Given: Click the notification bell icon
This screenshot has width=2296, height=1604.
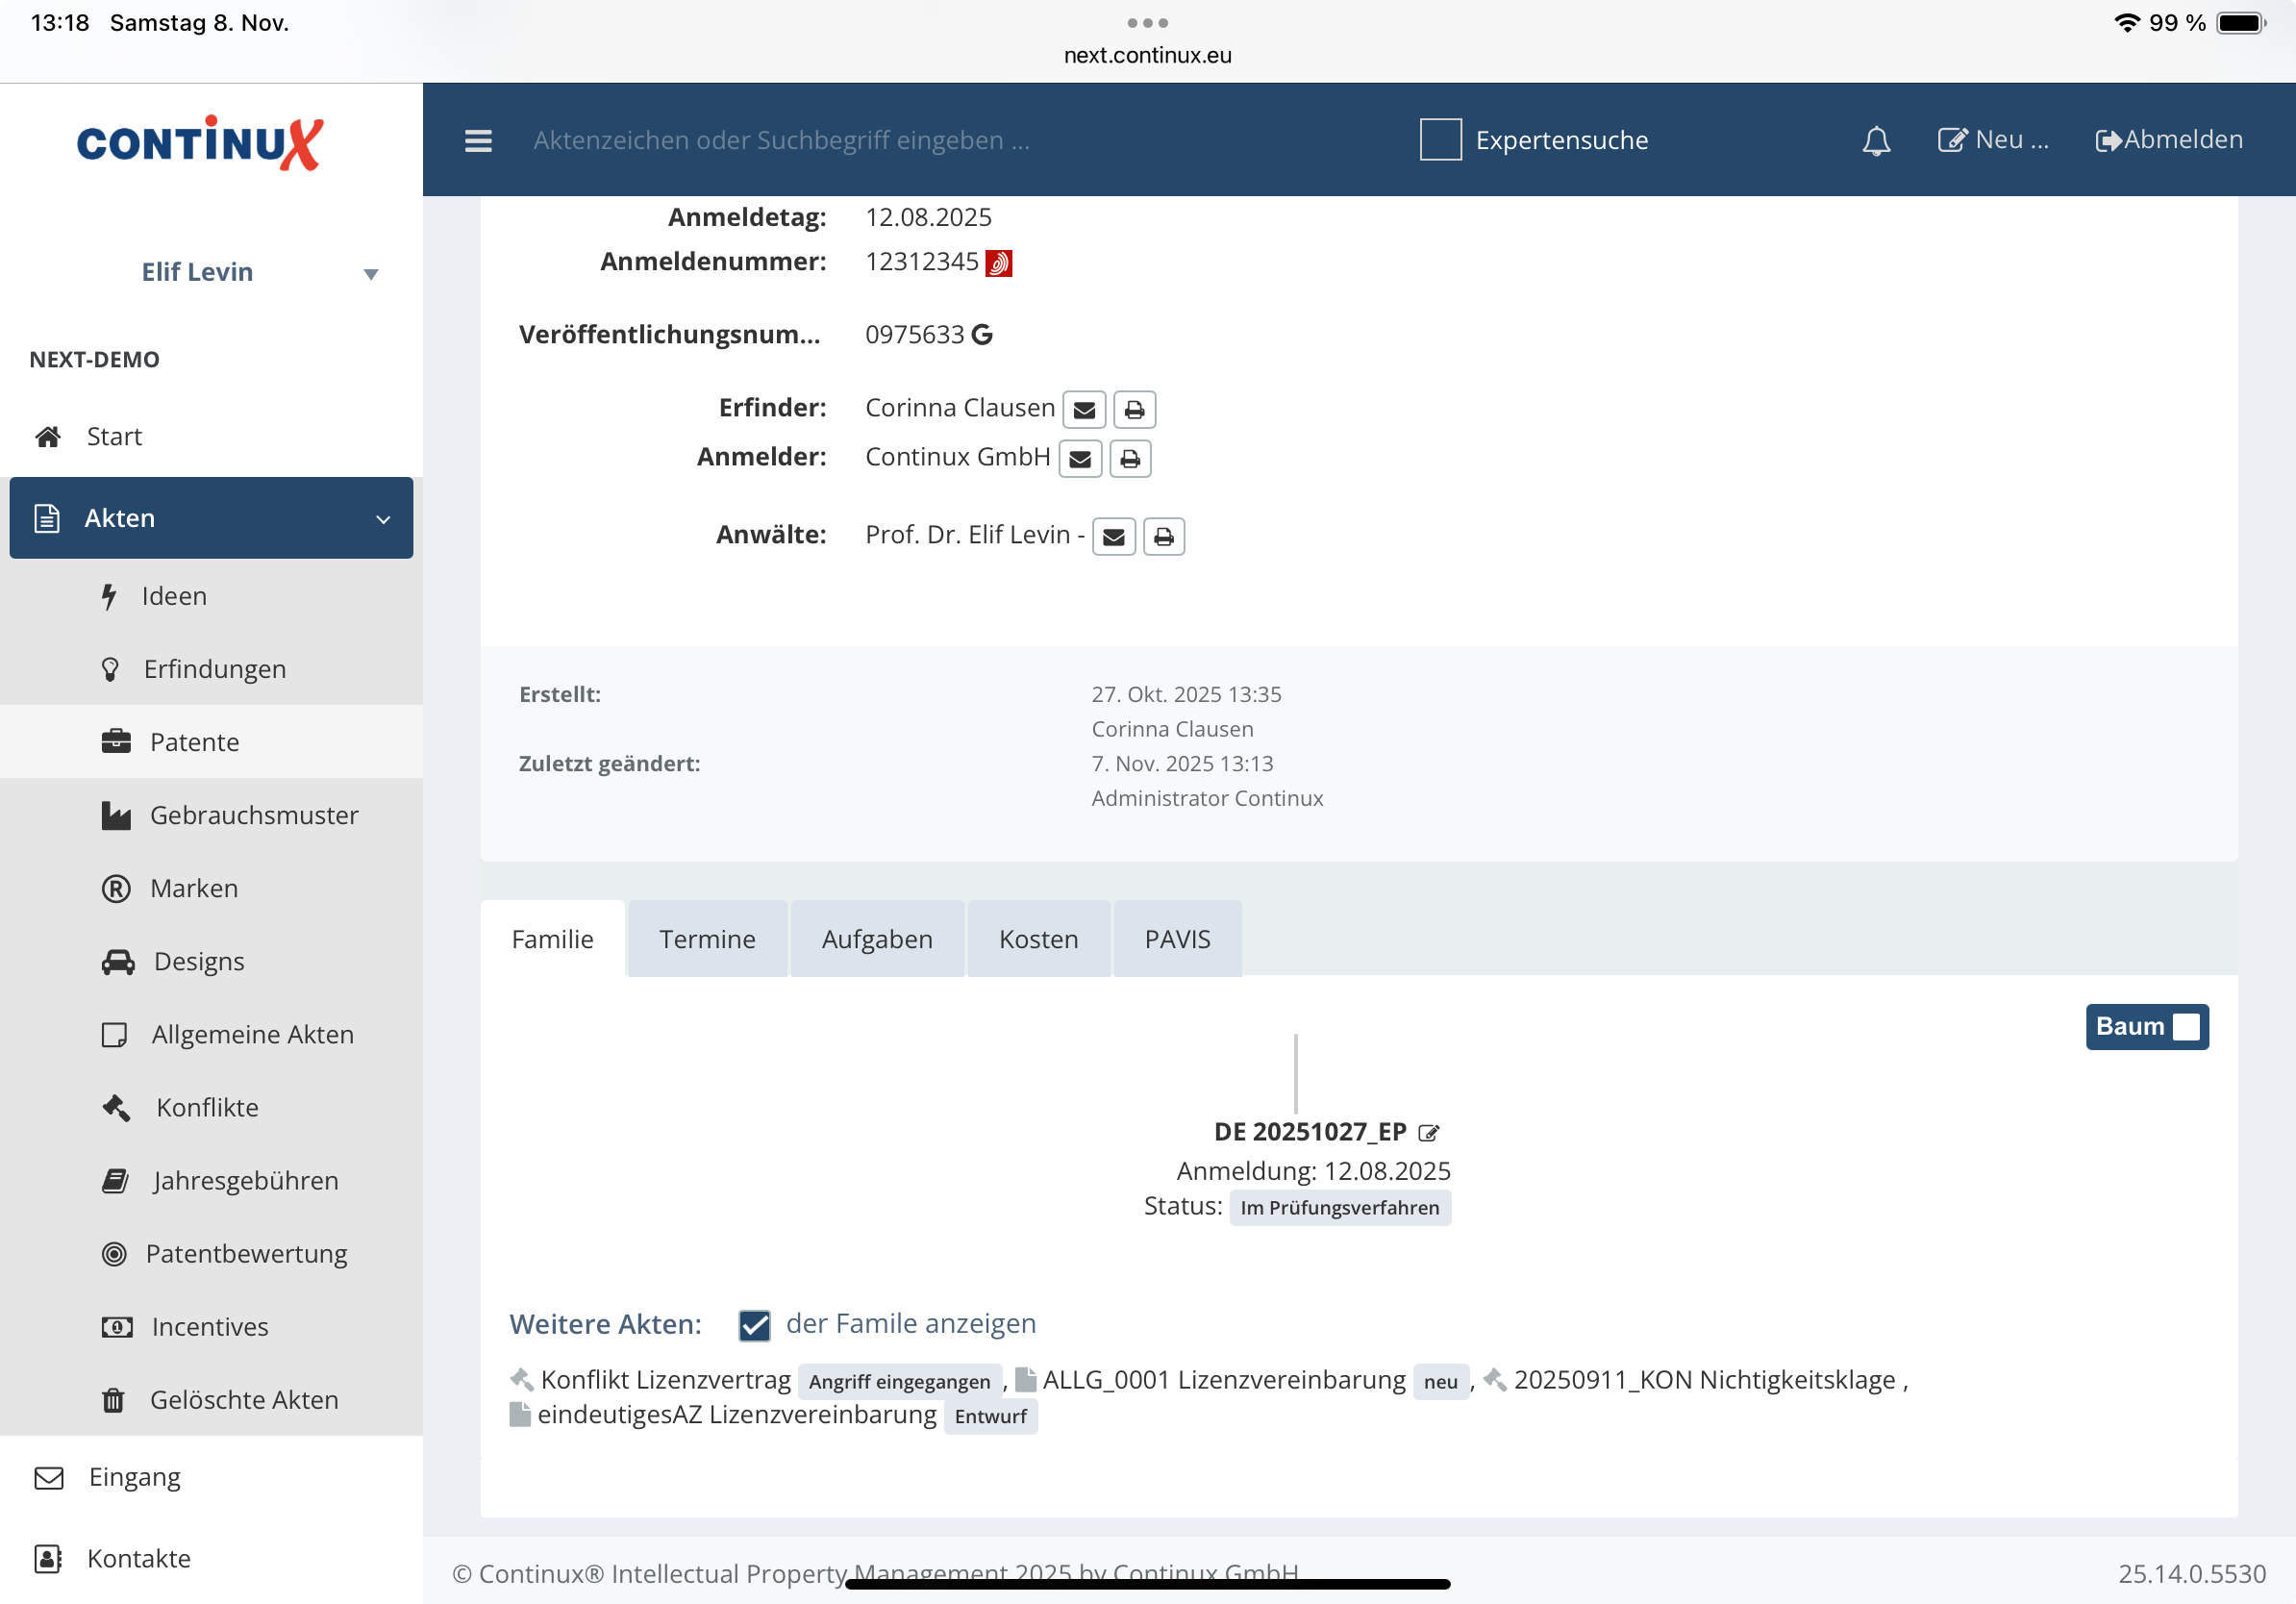Looking at the screenshot, I should (1876, 141).
